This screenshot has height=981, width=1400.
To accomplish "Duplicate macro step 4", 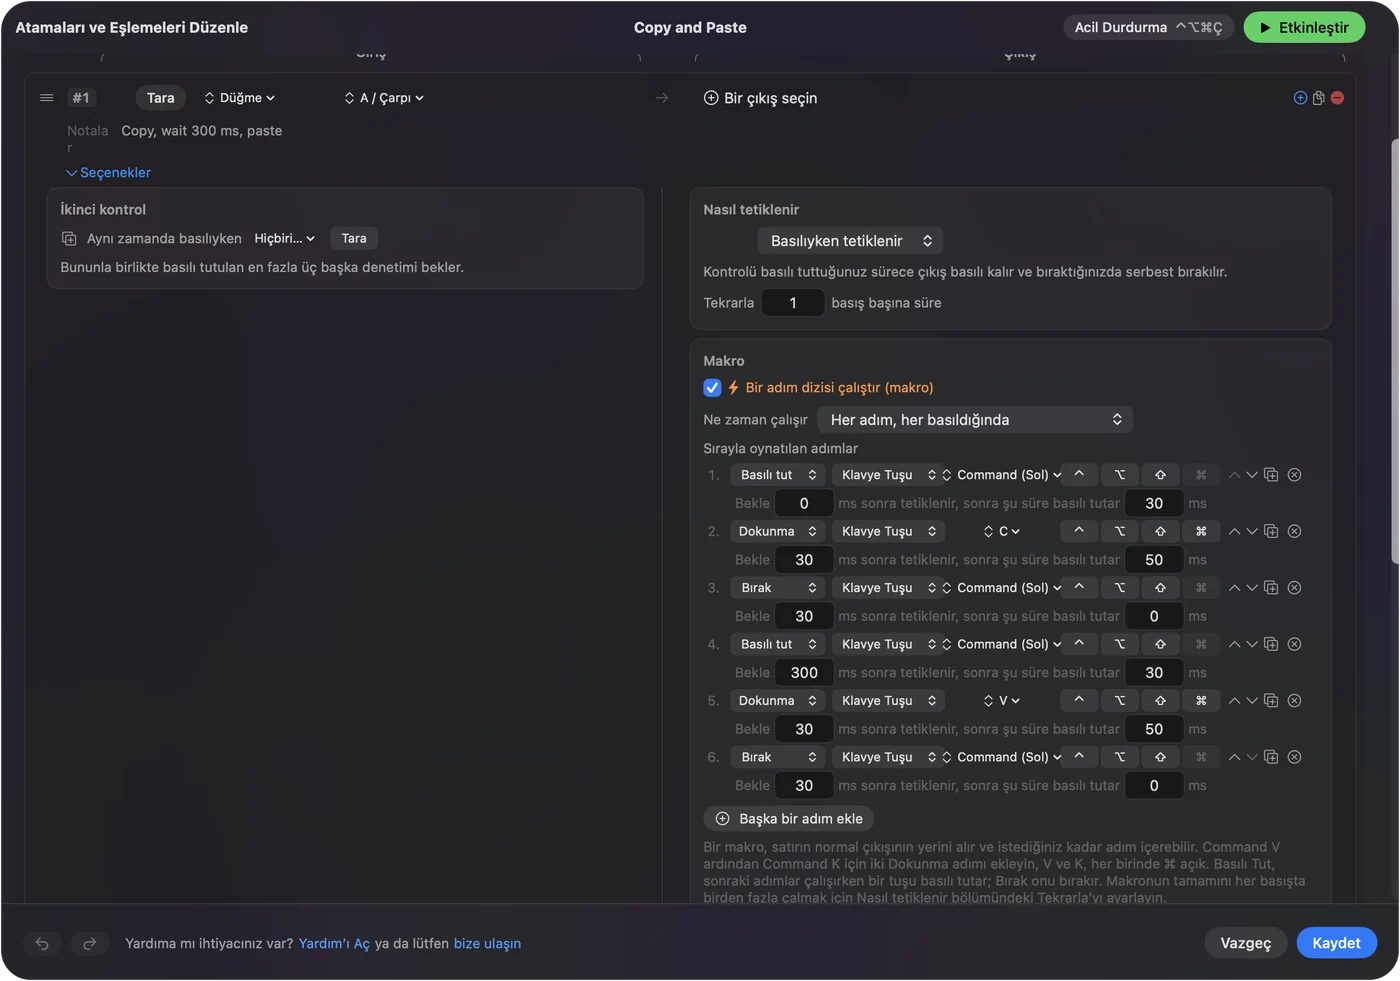I will point(1271,644).
